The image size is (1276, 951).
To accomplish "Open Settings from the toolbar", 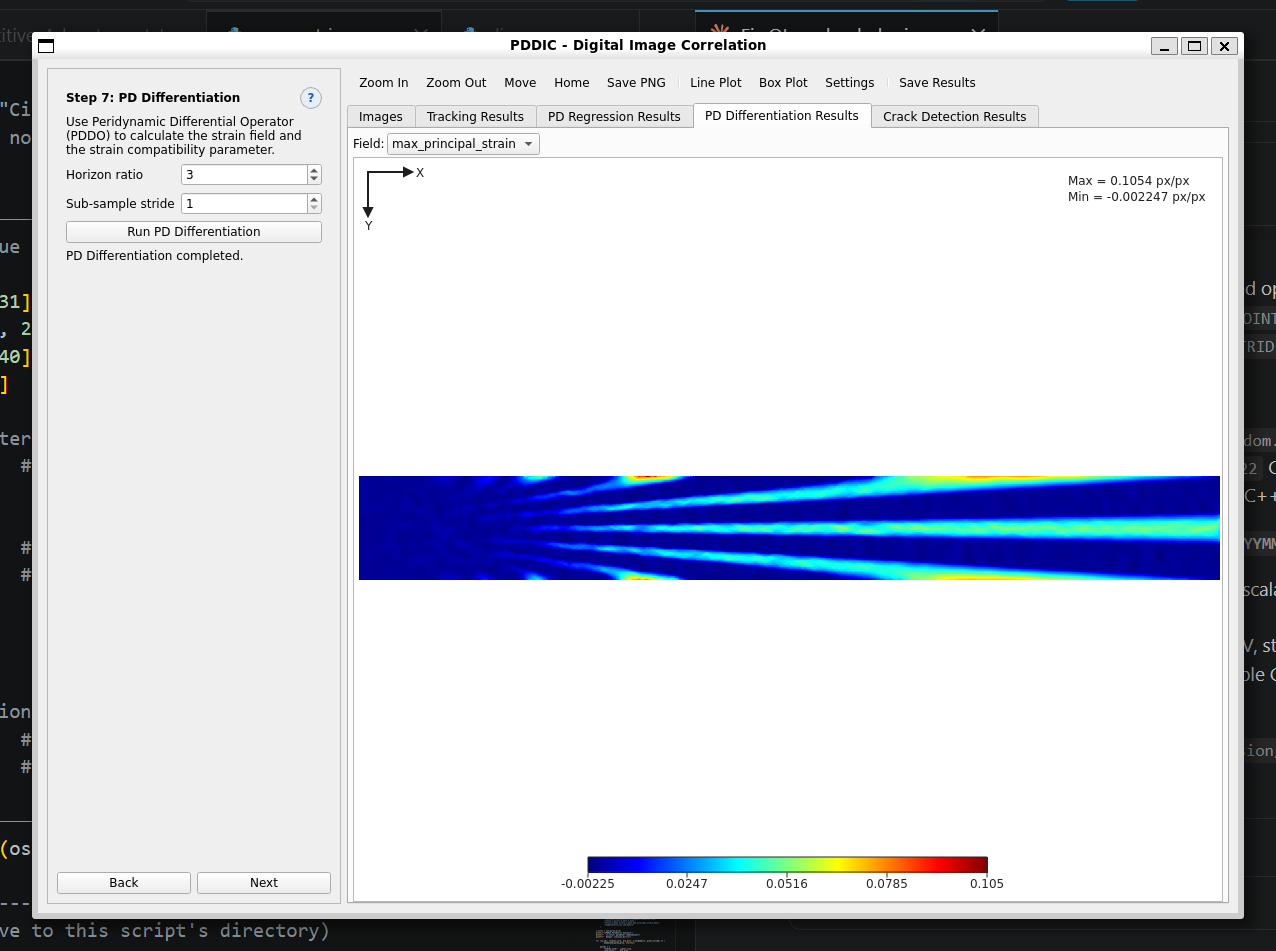I will 850,83.
